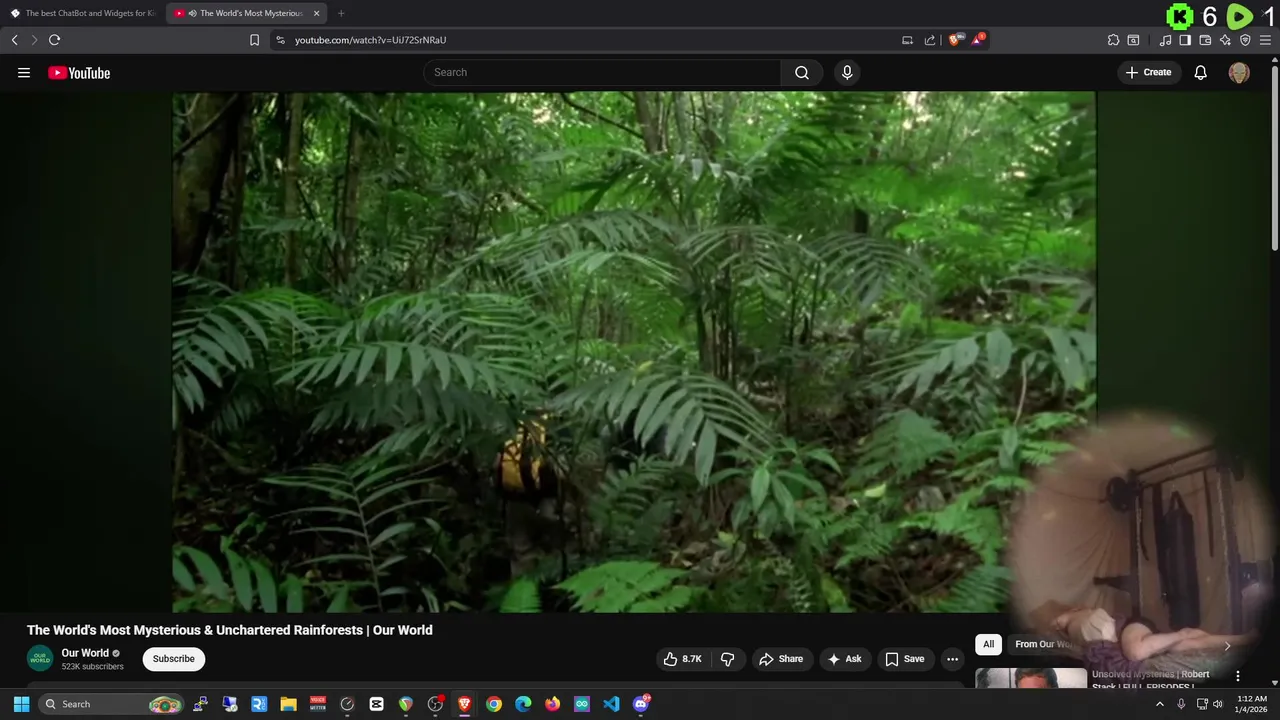The width and height of the screenshot is (1280, 720).
Task: View site information icon in address bar
Action: pos(280,40)
